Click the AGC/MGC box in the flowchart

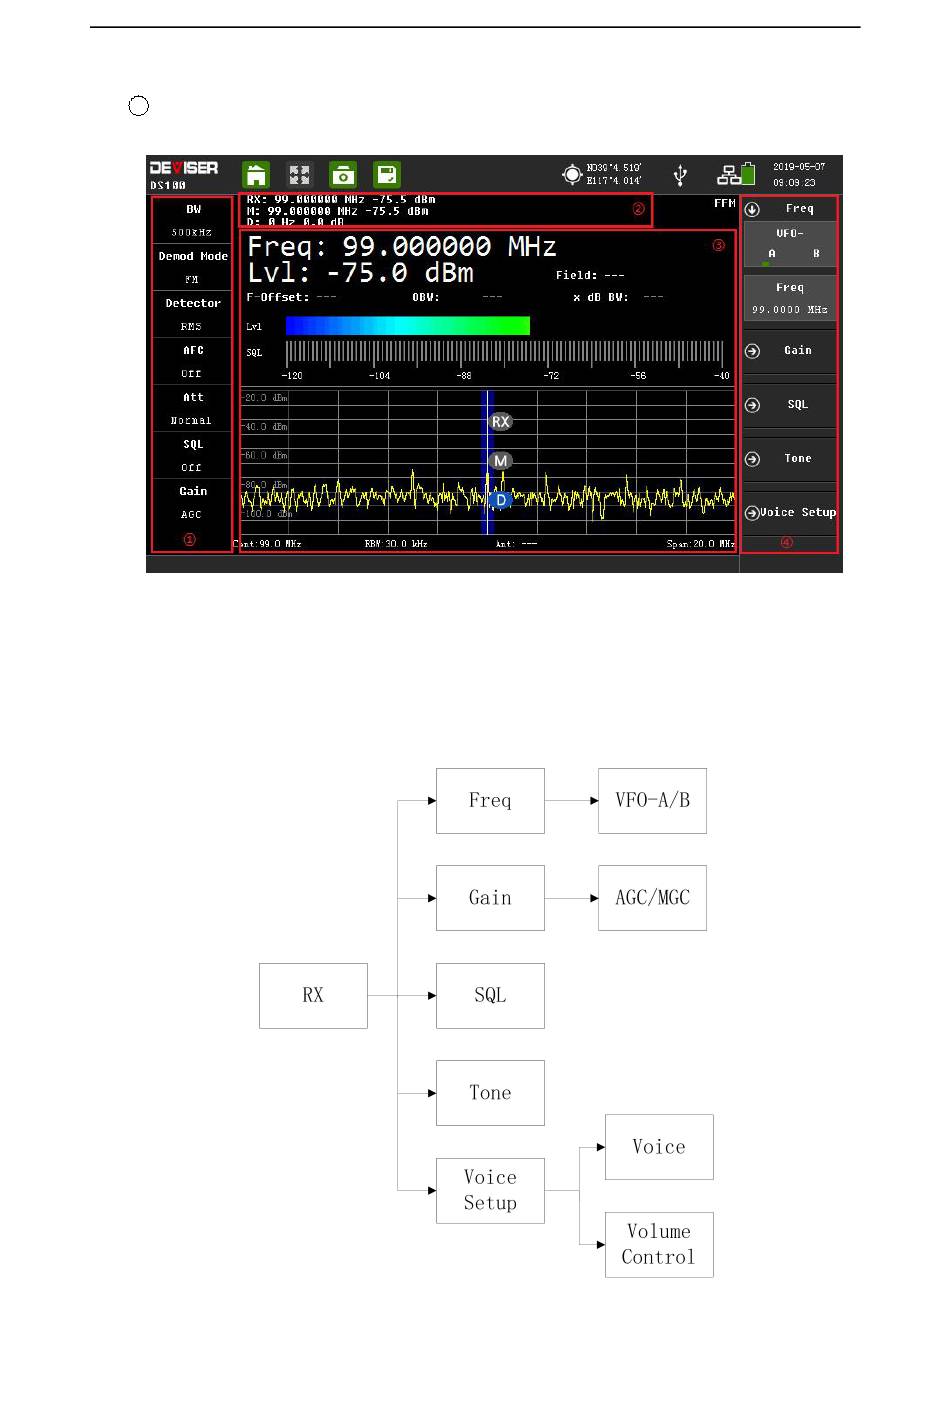point(652,898)
